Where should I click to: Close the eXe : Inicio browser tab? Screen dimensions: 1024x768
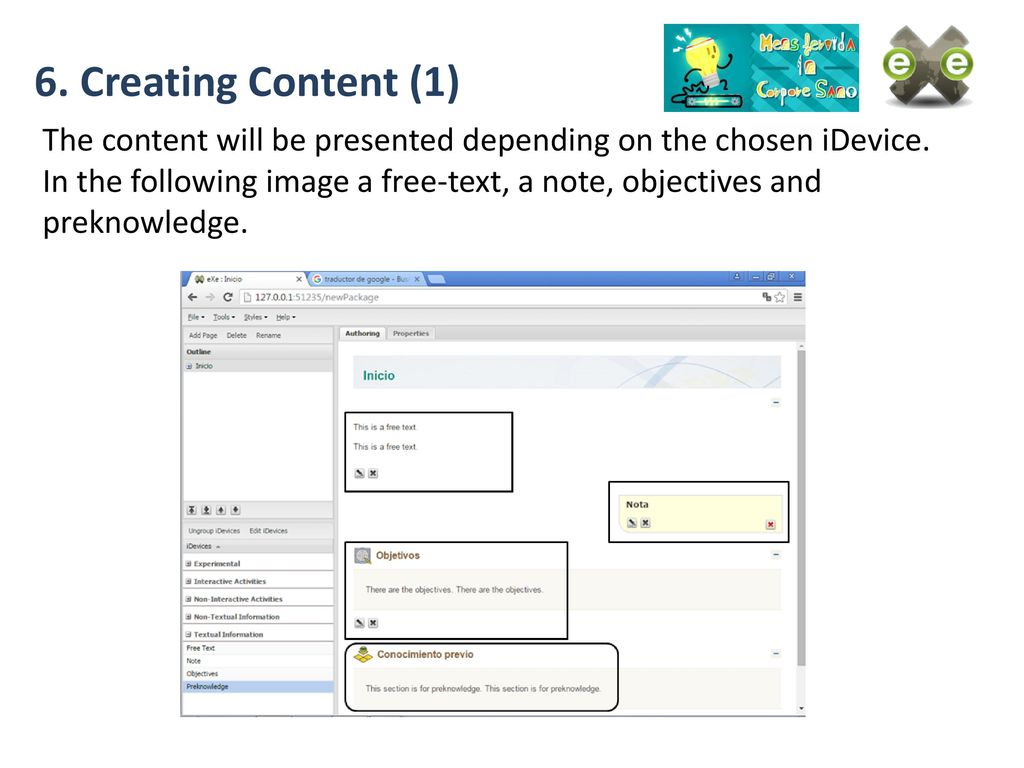click(x=298, y=279)
